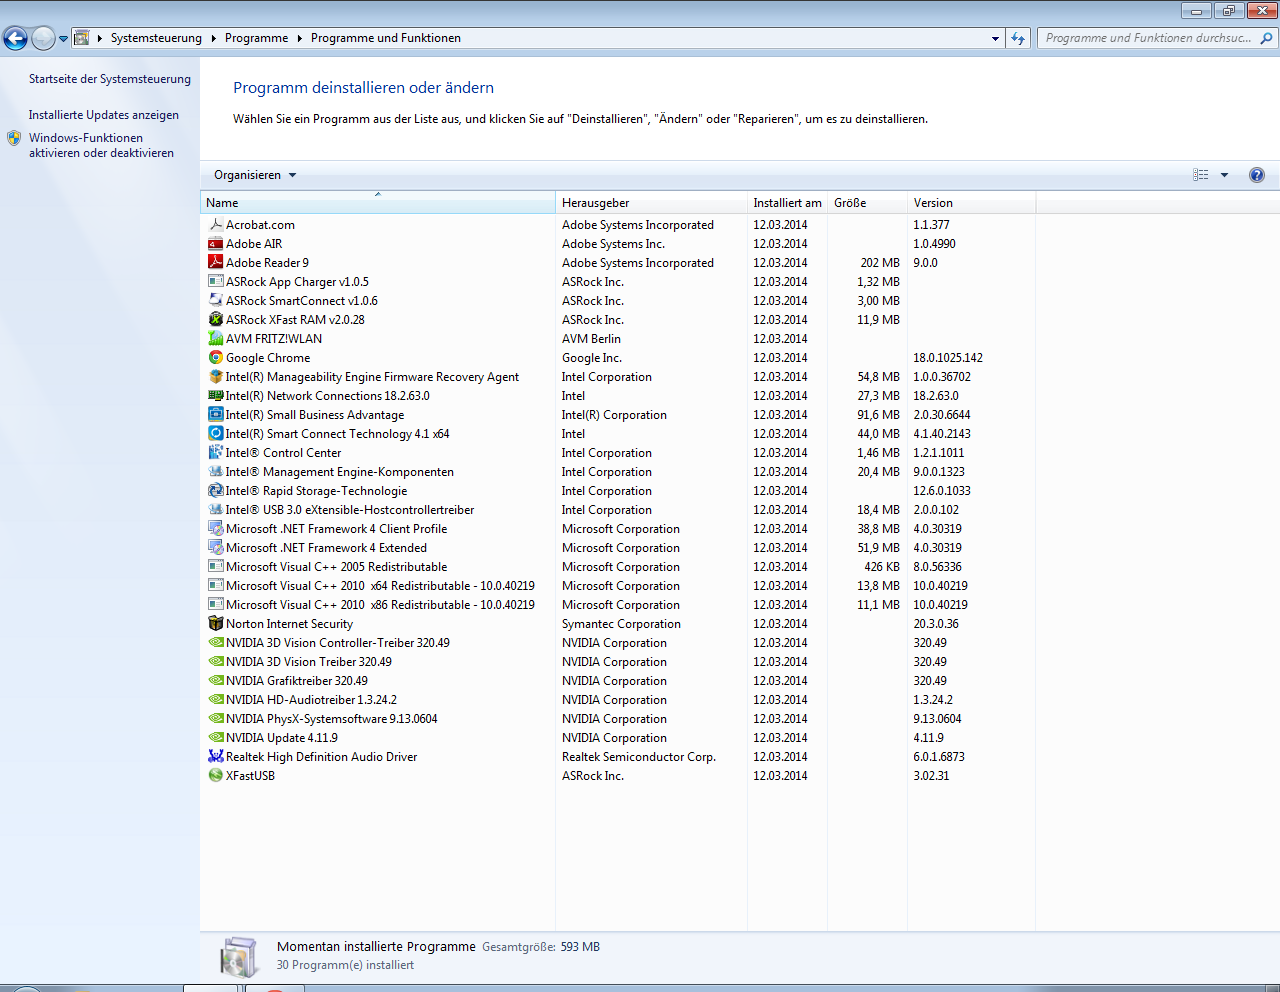Screen dimensions: 1280x992
Task: Expand breadcrumb arrow after Programme
Action: 299,38
